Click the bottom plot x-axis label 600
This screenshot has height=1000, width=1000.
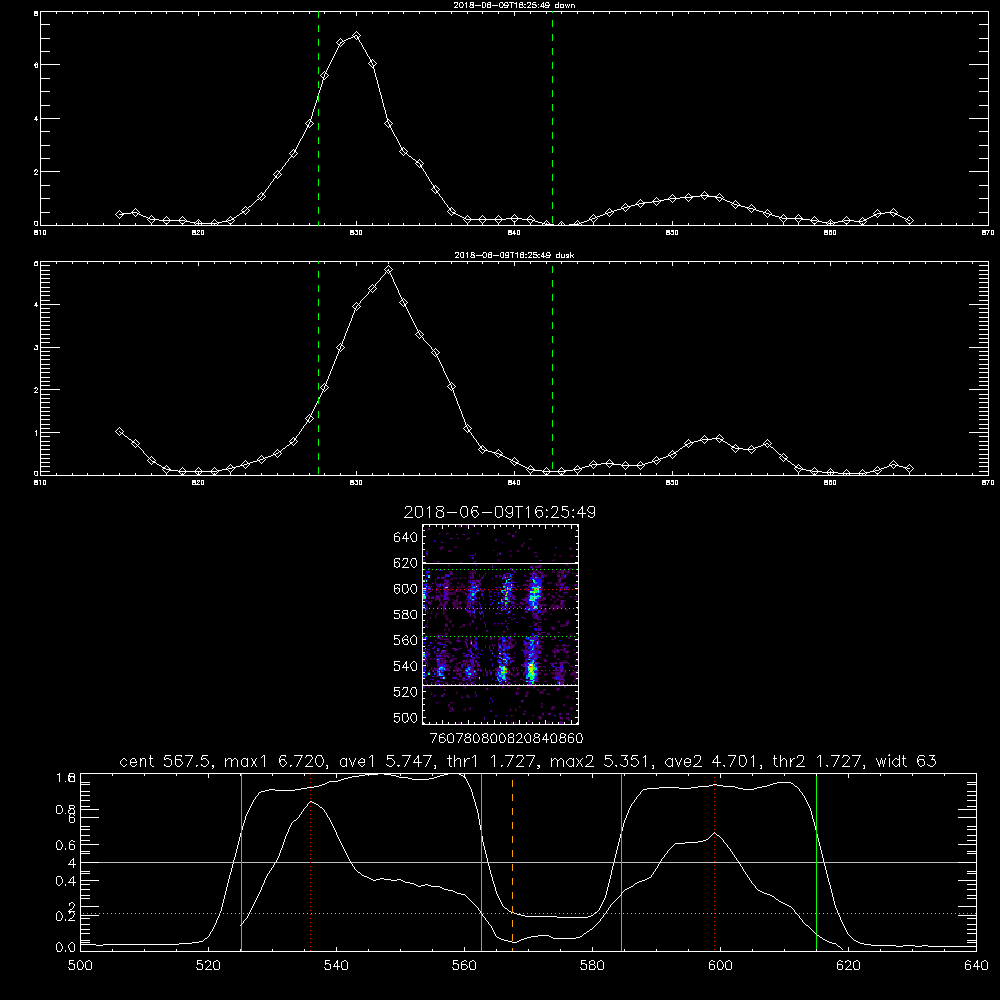point(720,966)
